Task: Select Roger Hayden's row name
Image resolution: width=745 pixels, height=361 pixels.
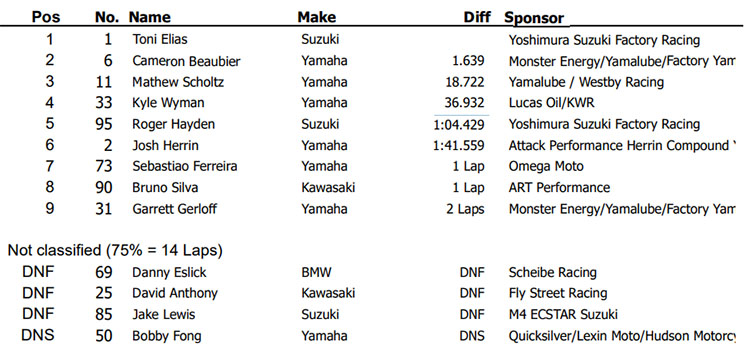Action: tap(173, 124)
